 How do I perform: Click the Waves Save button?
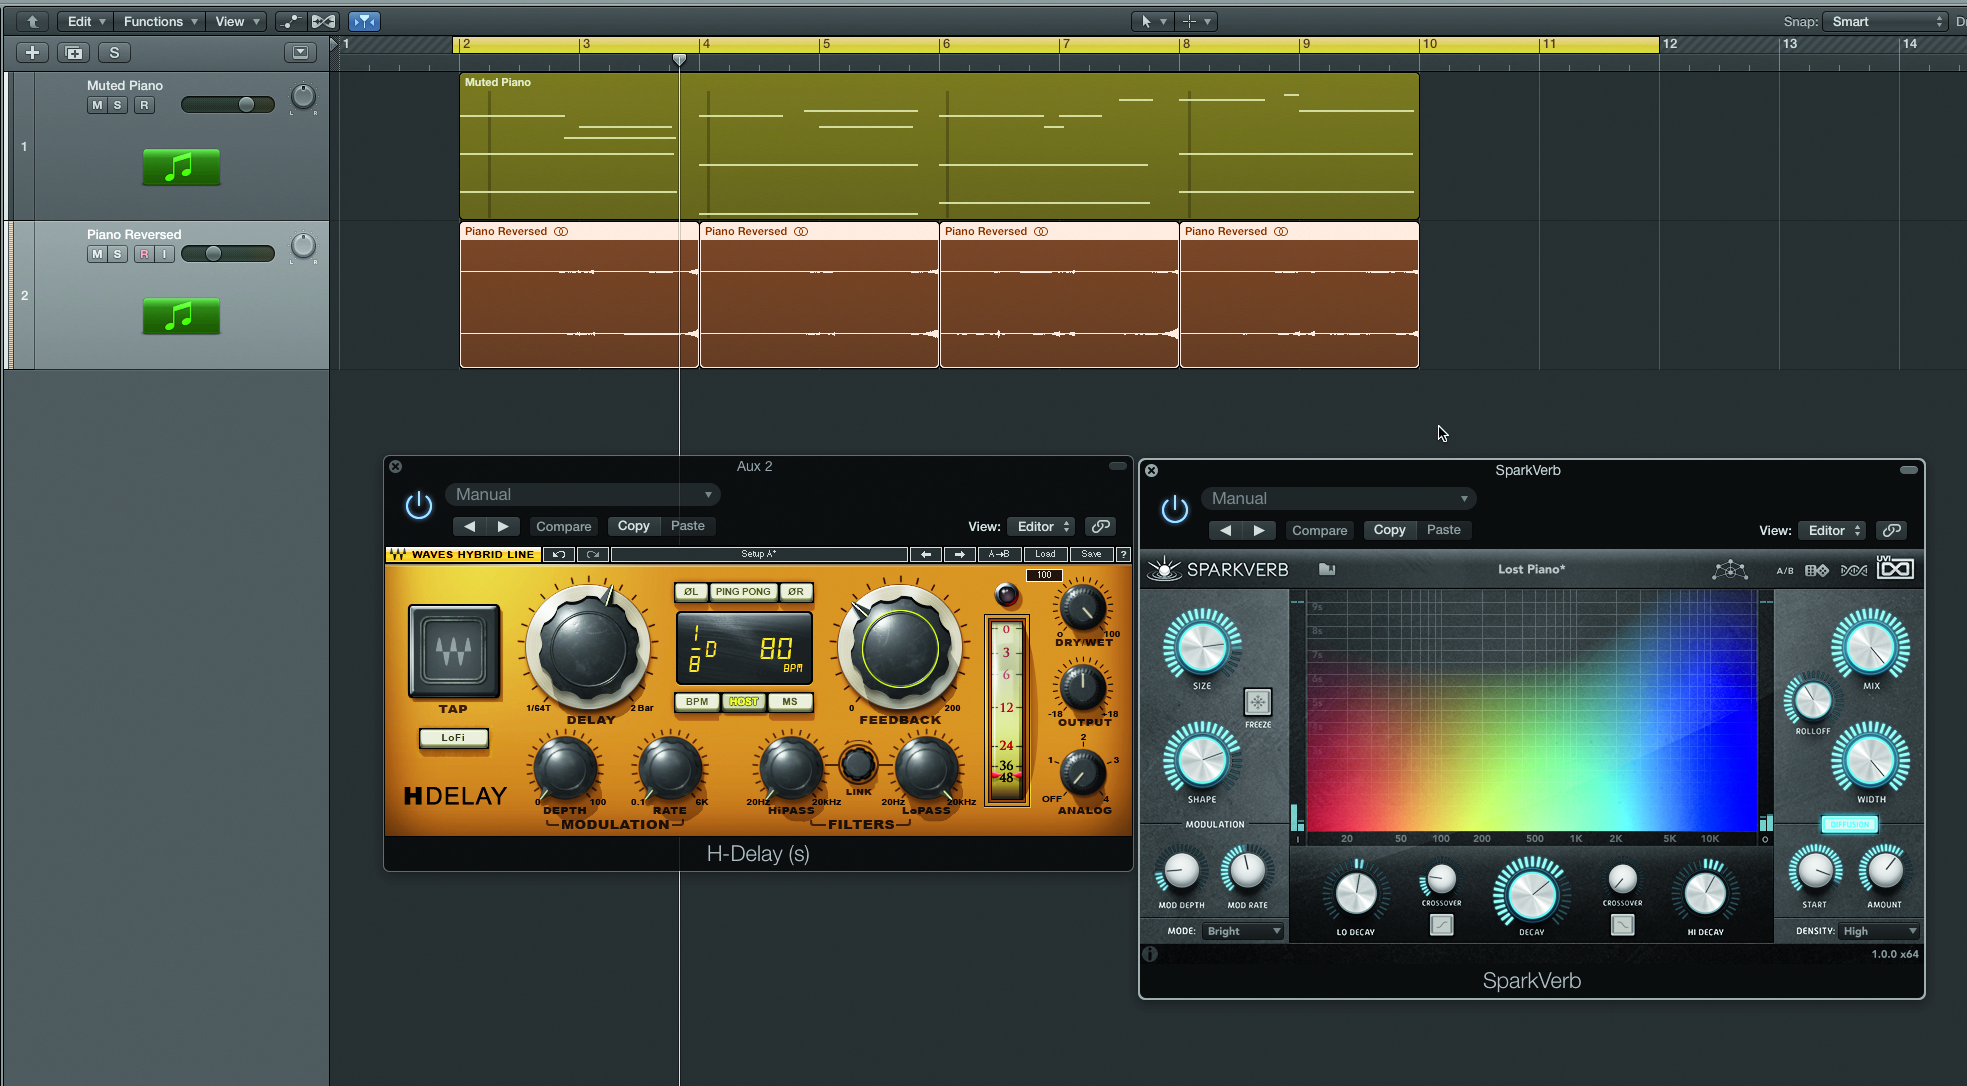1091,554
